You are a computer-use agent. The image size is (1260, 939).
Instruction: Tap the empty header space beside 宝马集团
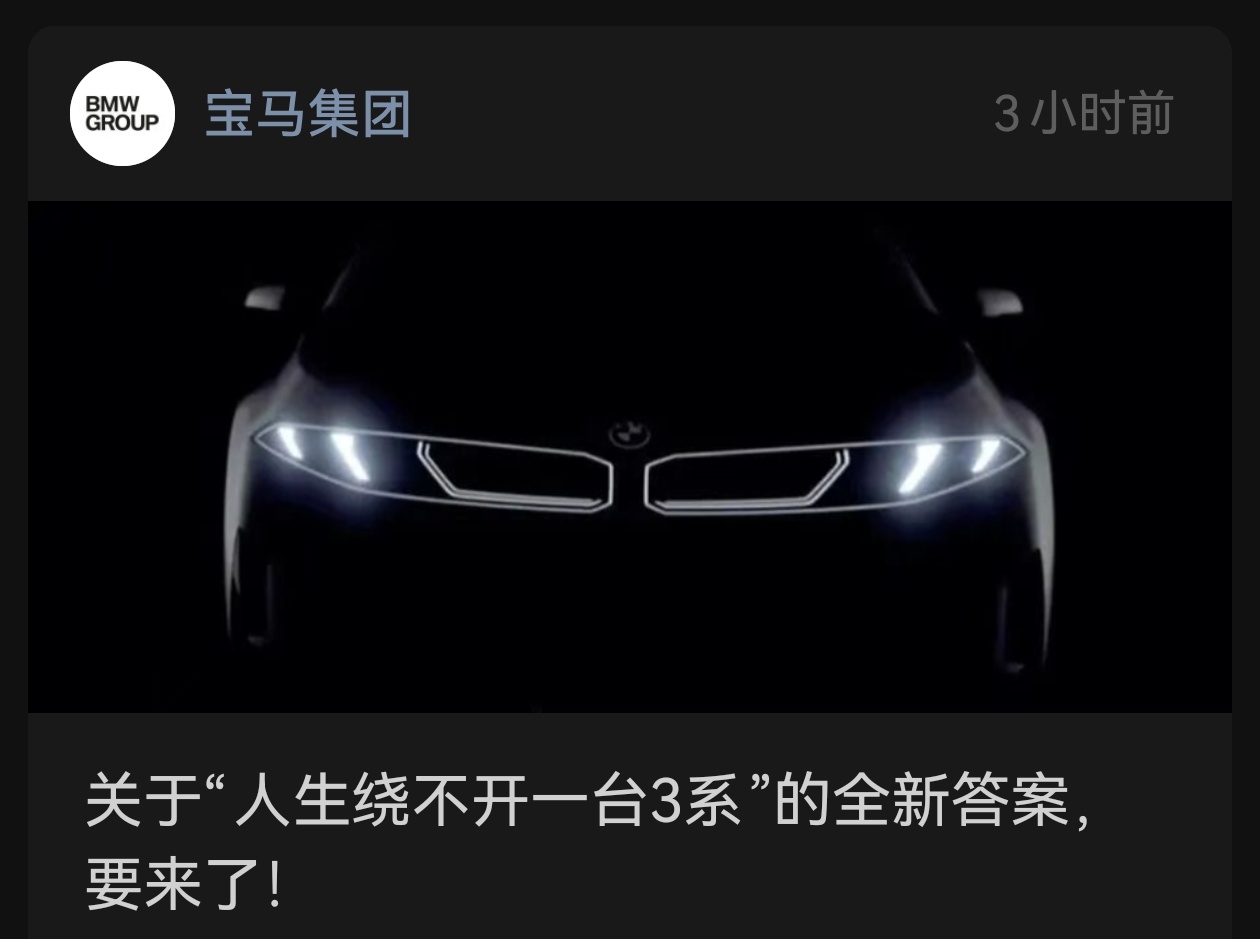[x=700, y=114]
